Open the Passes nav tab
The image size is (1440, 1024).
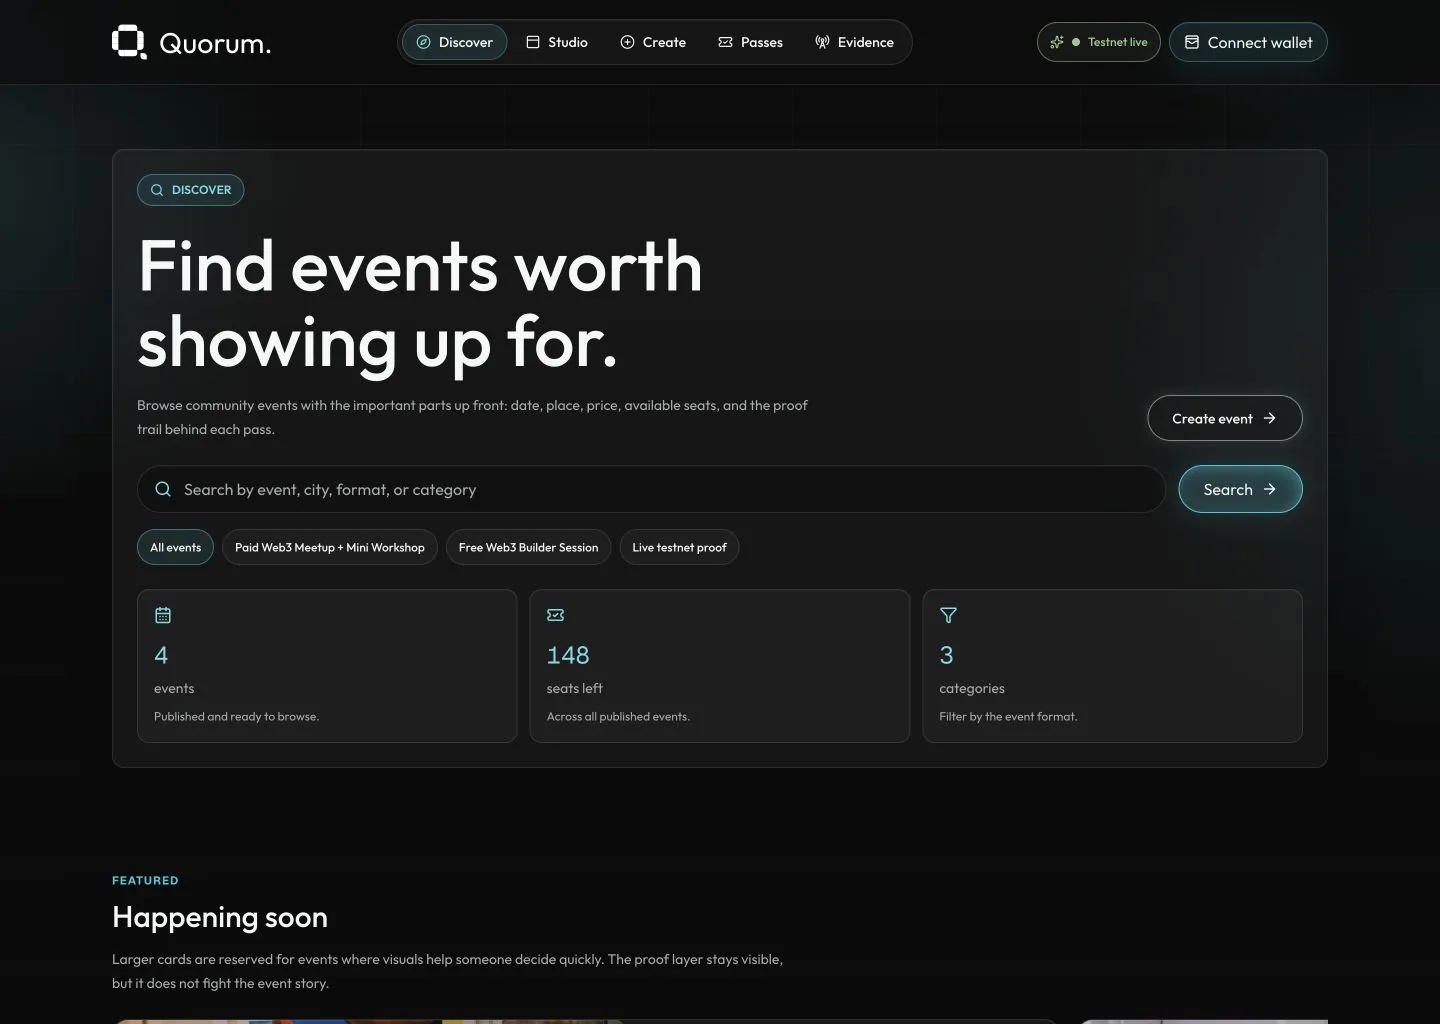point(750,42)
